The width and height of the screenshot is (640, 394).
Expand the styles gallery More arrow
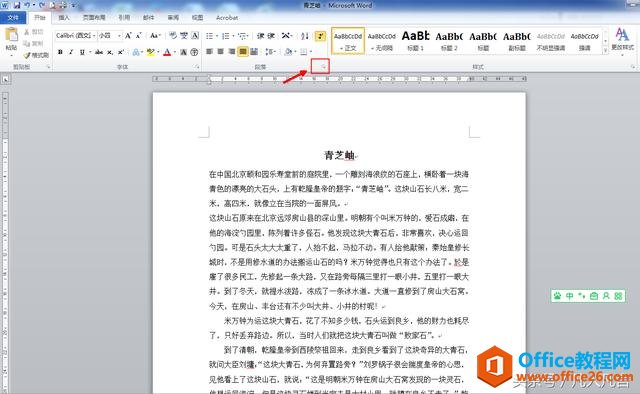(x=605, y=51)
